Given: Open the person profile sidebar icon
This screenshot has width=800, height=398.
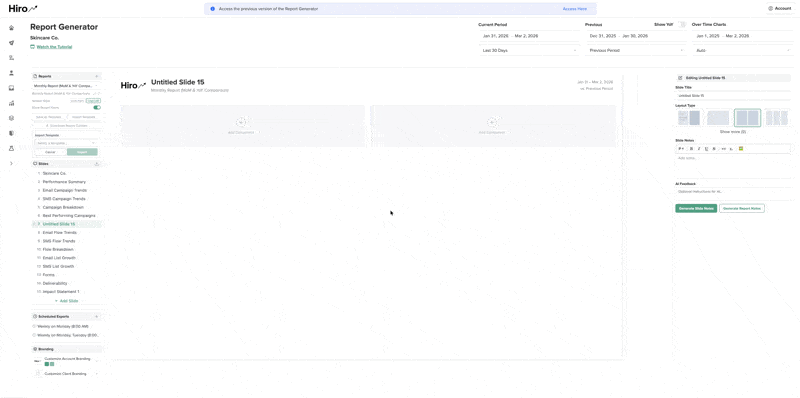Looking at the screenshot, I should (11, 73).
